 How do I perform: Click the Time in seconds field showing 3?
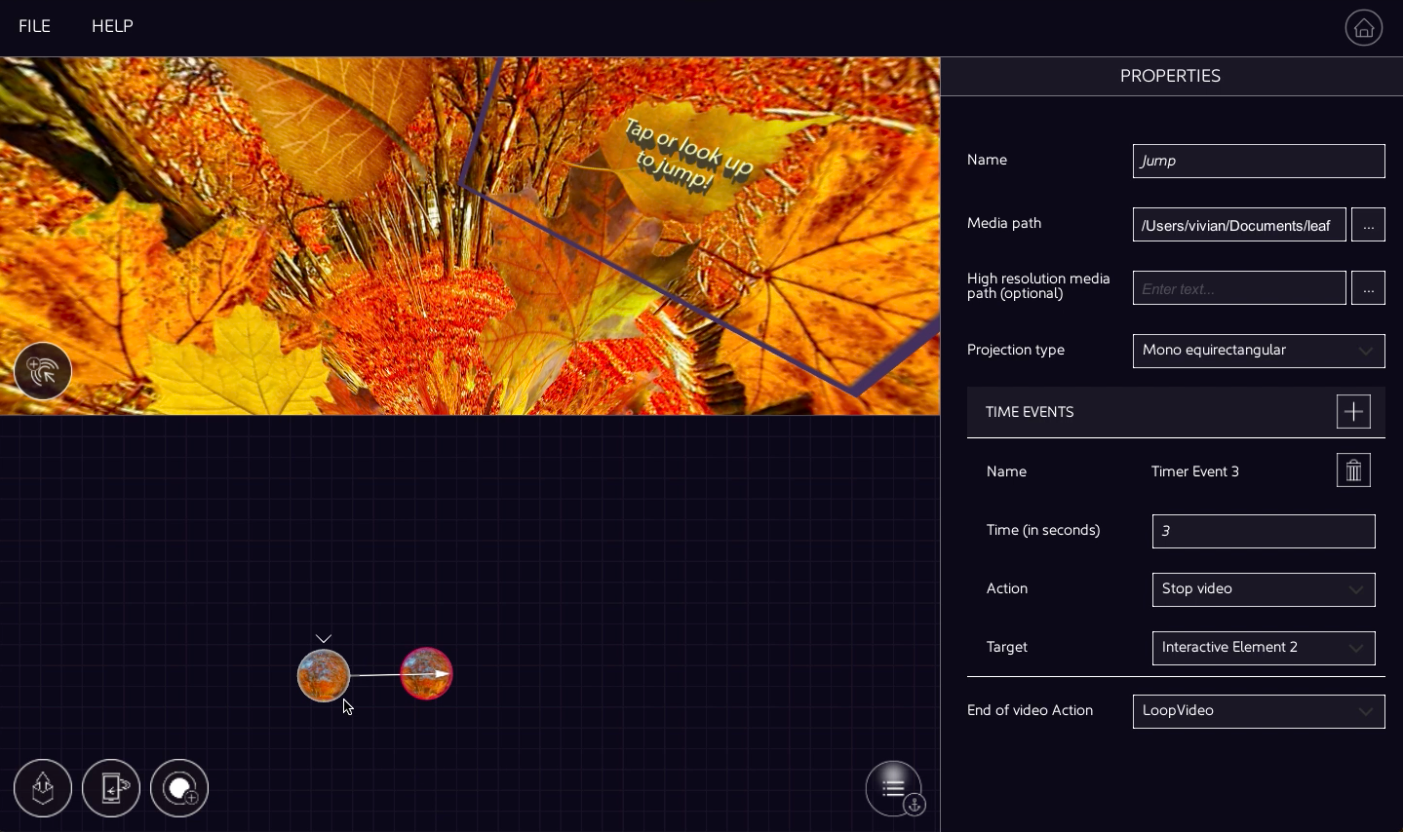point(1263,531)
